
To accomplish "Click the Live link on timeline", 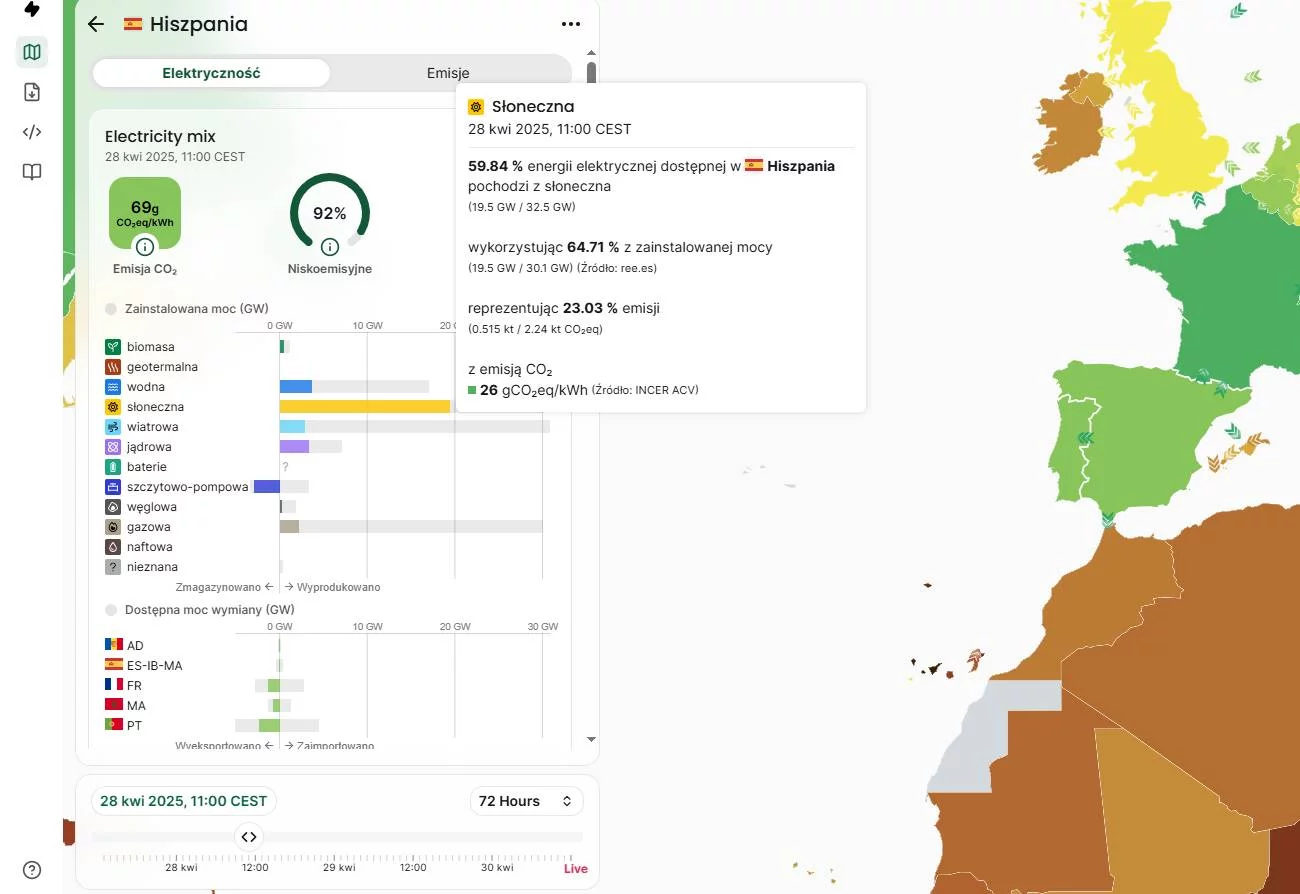I will 576,868.
